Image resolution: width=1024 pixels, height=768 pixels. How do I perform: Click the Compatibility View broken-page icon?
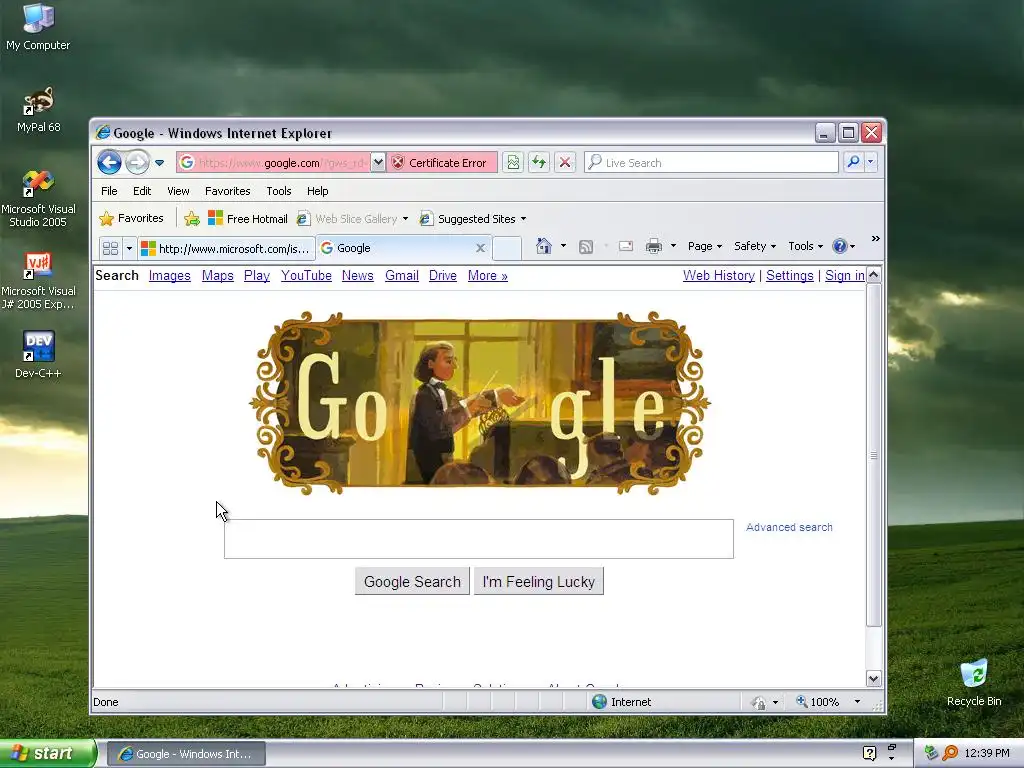(513, 163)
